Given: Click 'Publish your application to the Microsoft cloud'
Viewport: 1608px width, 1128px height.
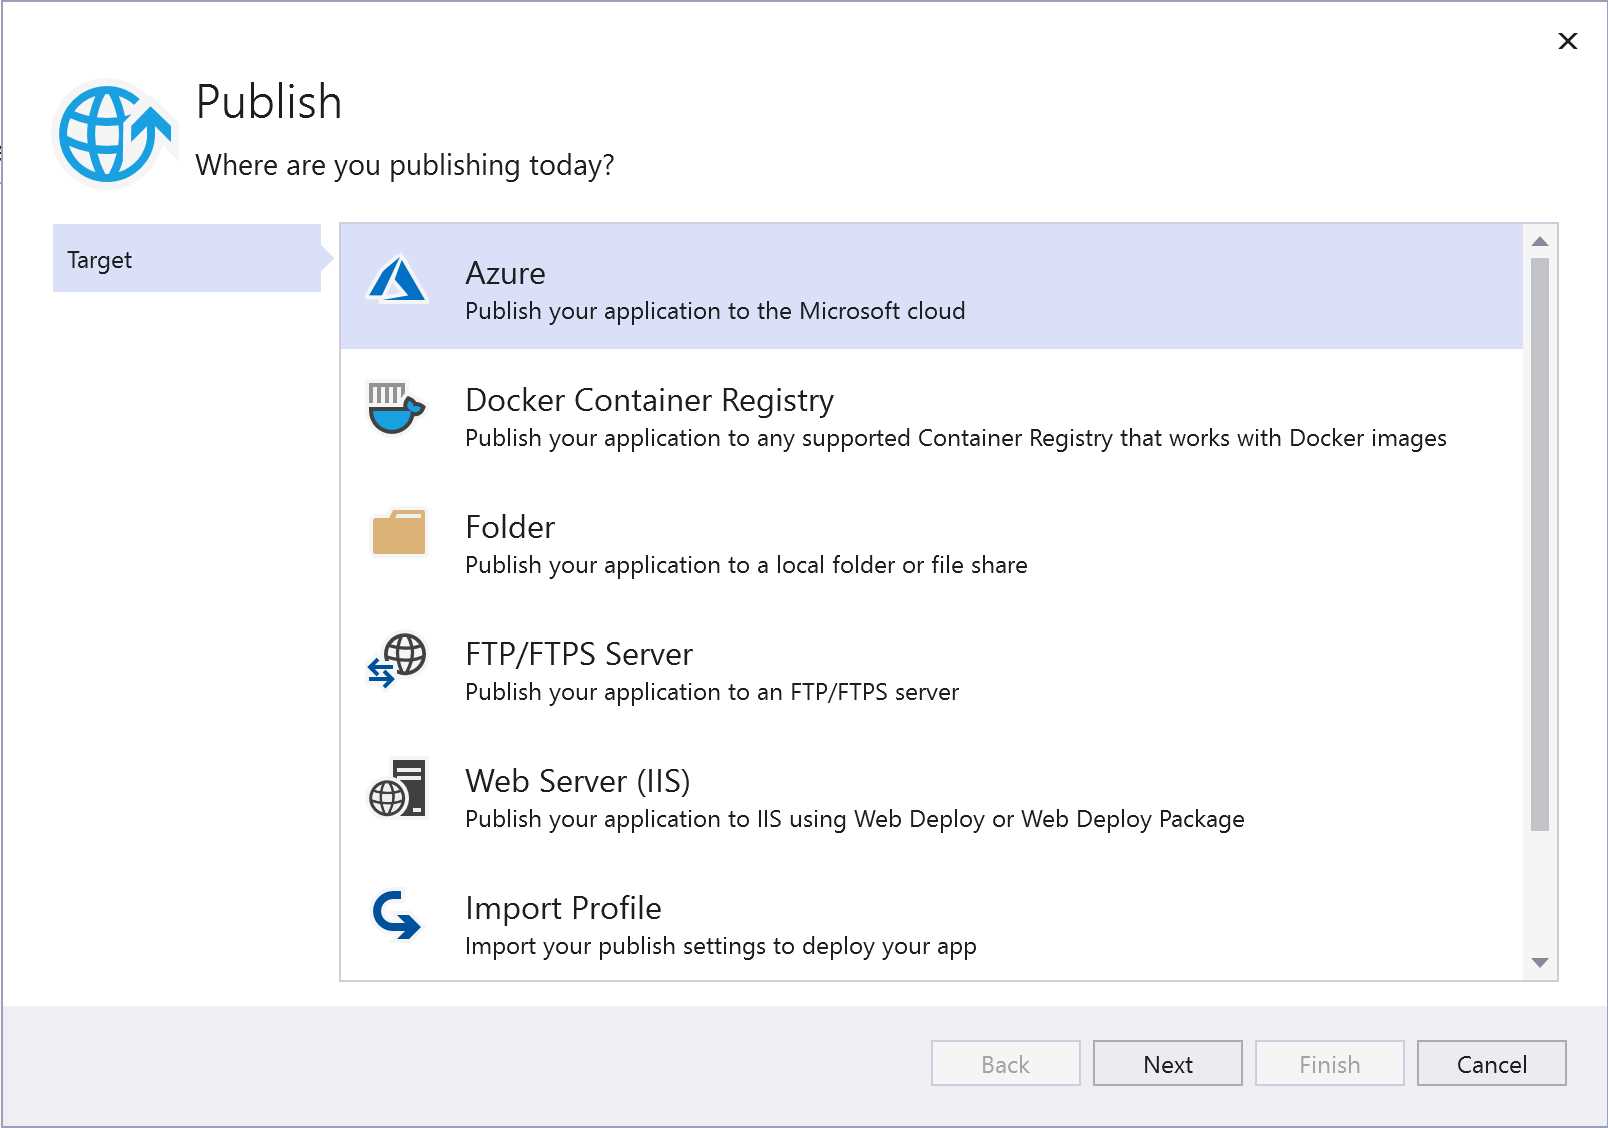Looking at the screenshot, I should 715,311.
